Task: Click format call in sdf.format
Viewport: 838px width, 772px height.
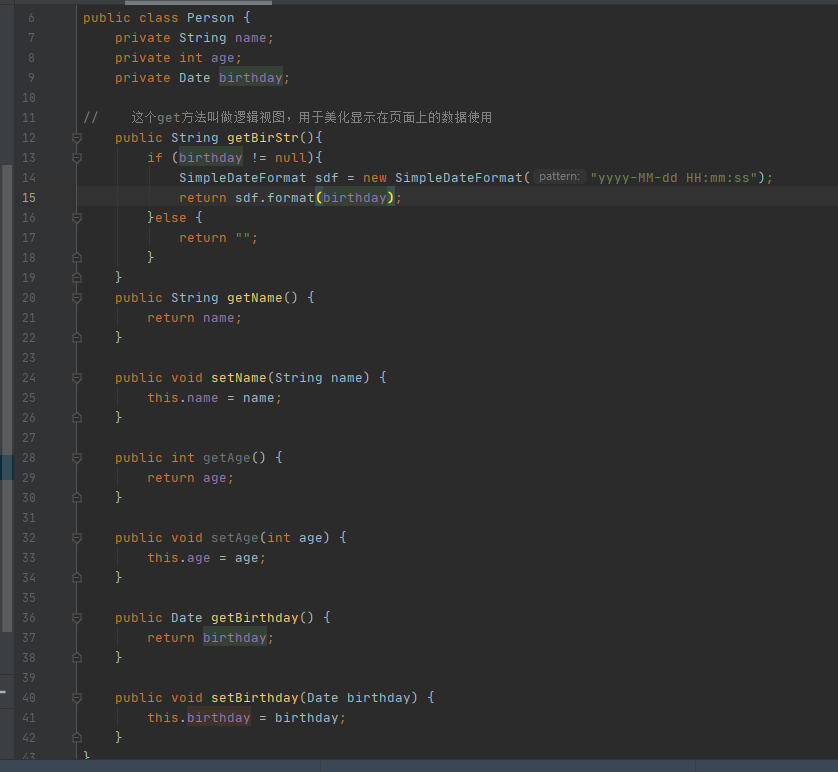Action: (x=291, y=198)
